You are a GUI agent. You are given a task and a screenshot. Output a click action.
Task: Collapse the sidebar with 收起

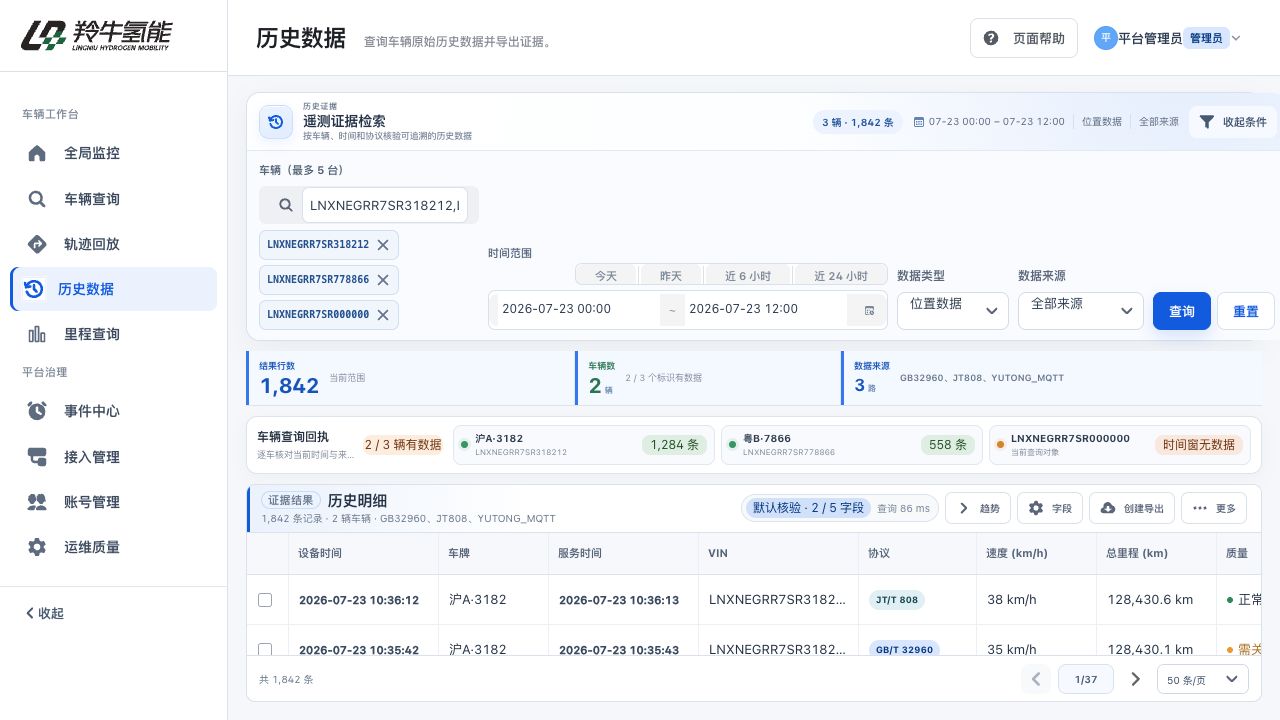point(45,613)
